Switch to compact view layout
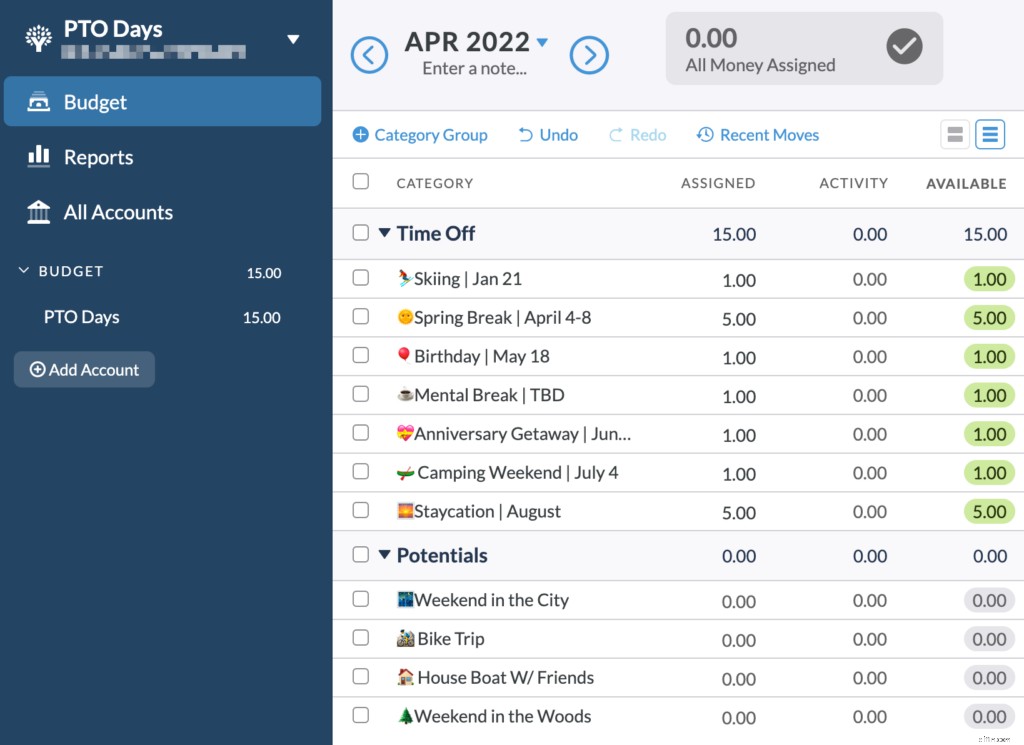This screenshot has height=745, width=1024. pos(954,133)
